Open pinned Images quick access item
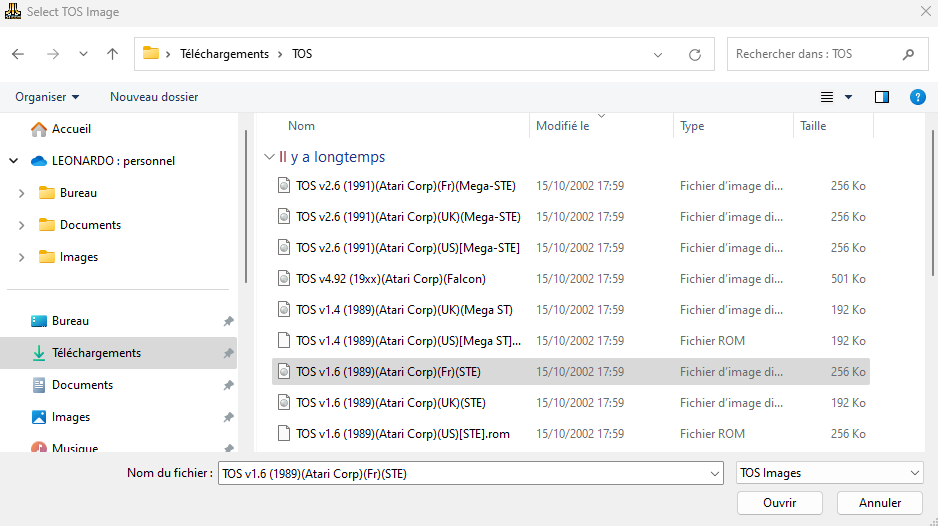 [71, 417]
